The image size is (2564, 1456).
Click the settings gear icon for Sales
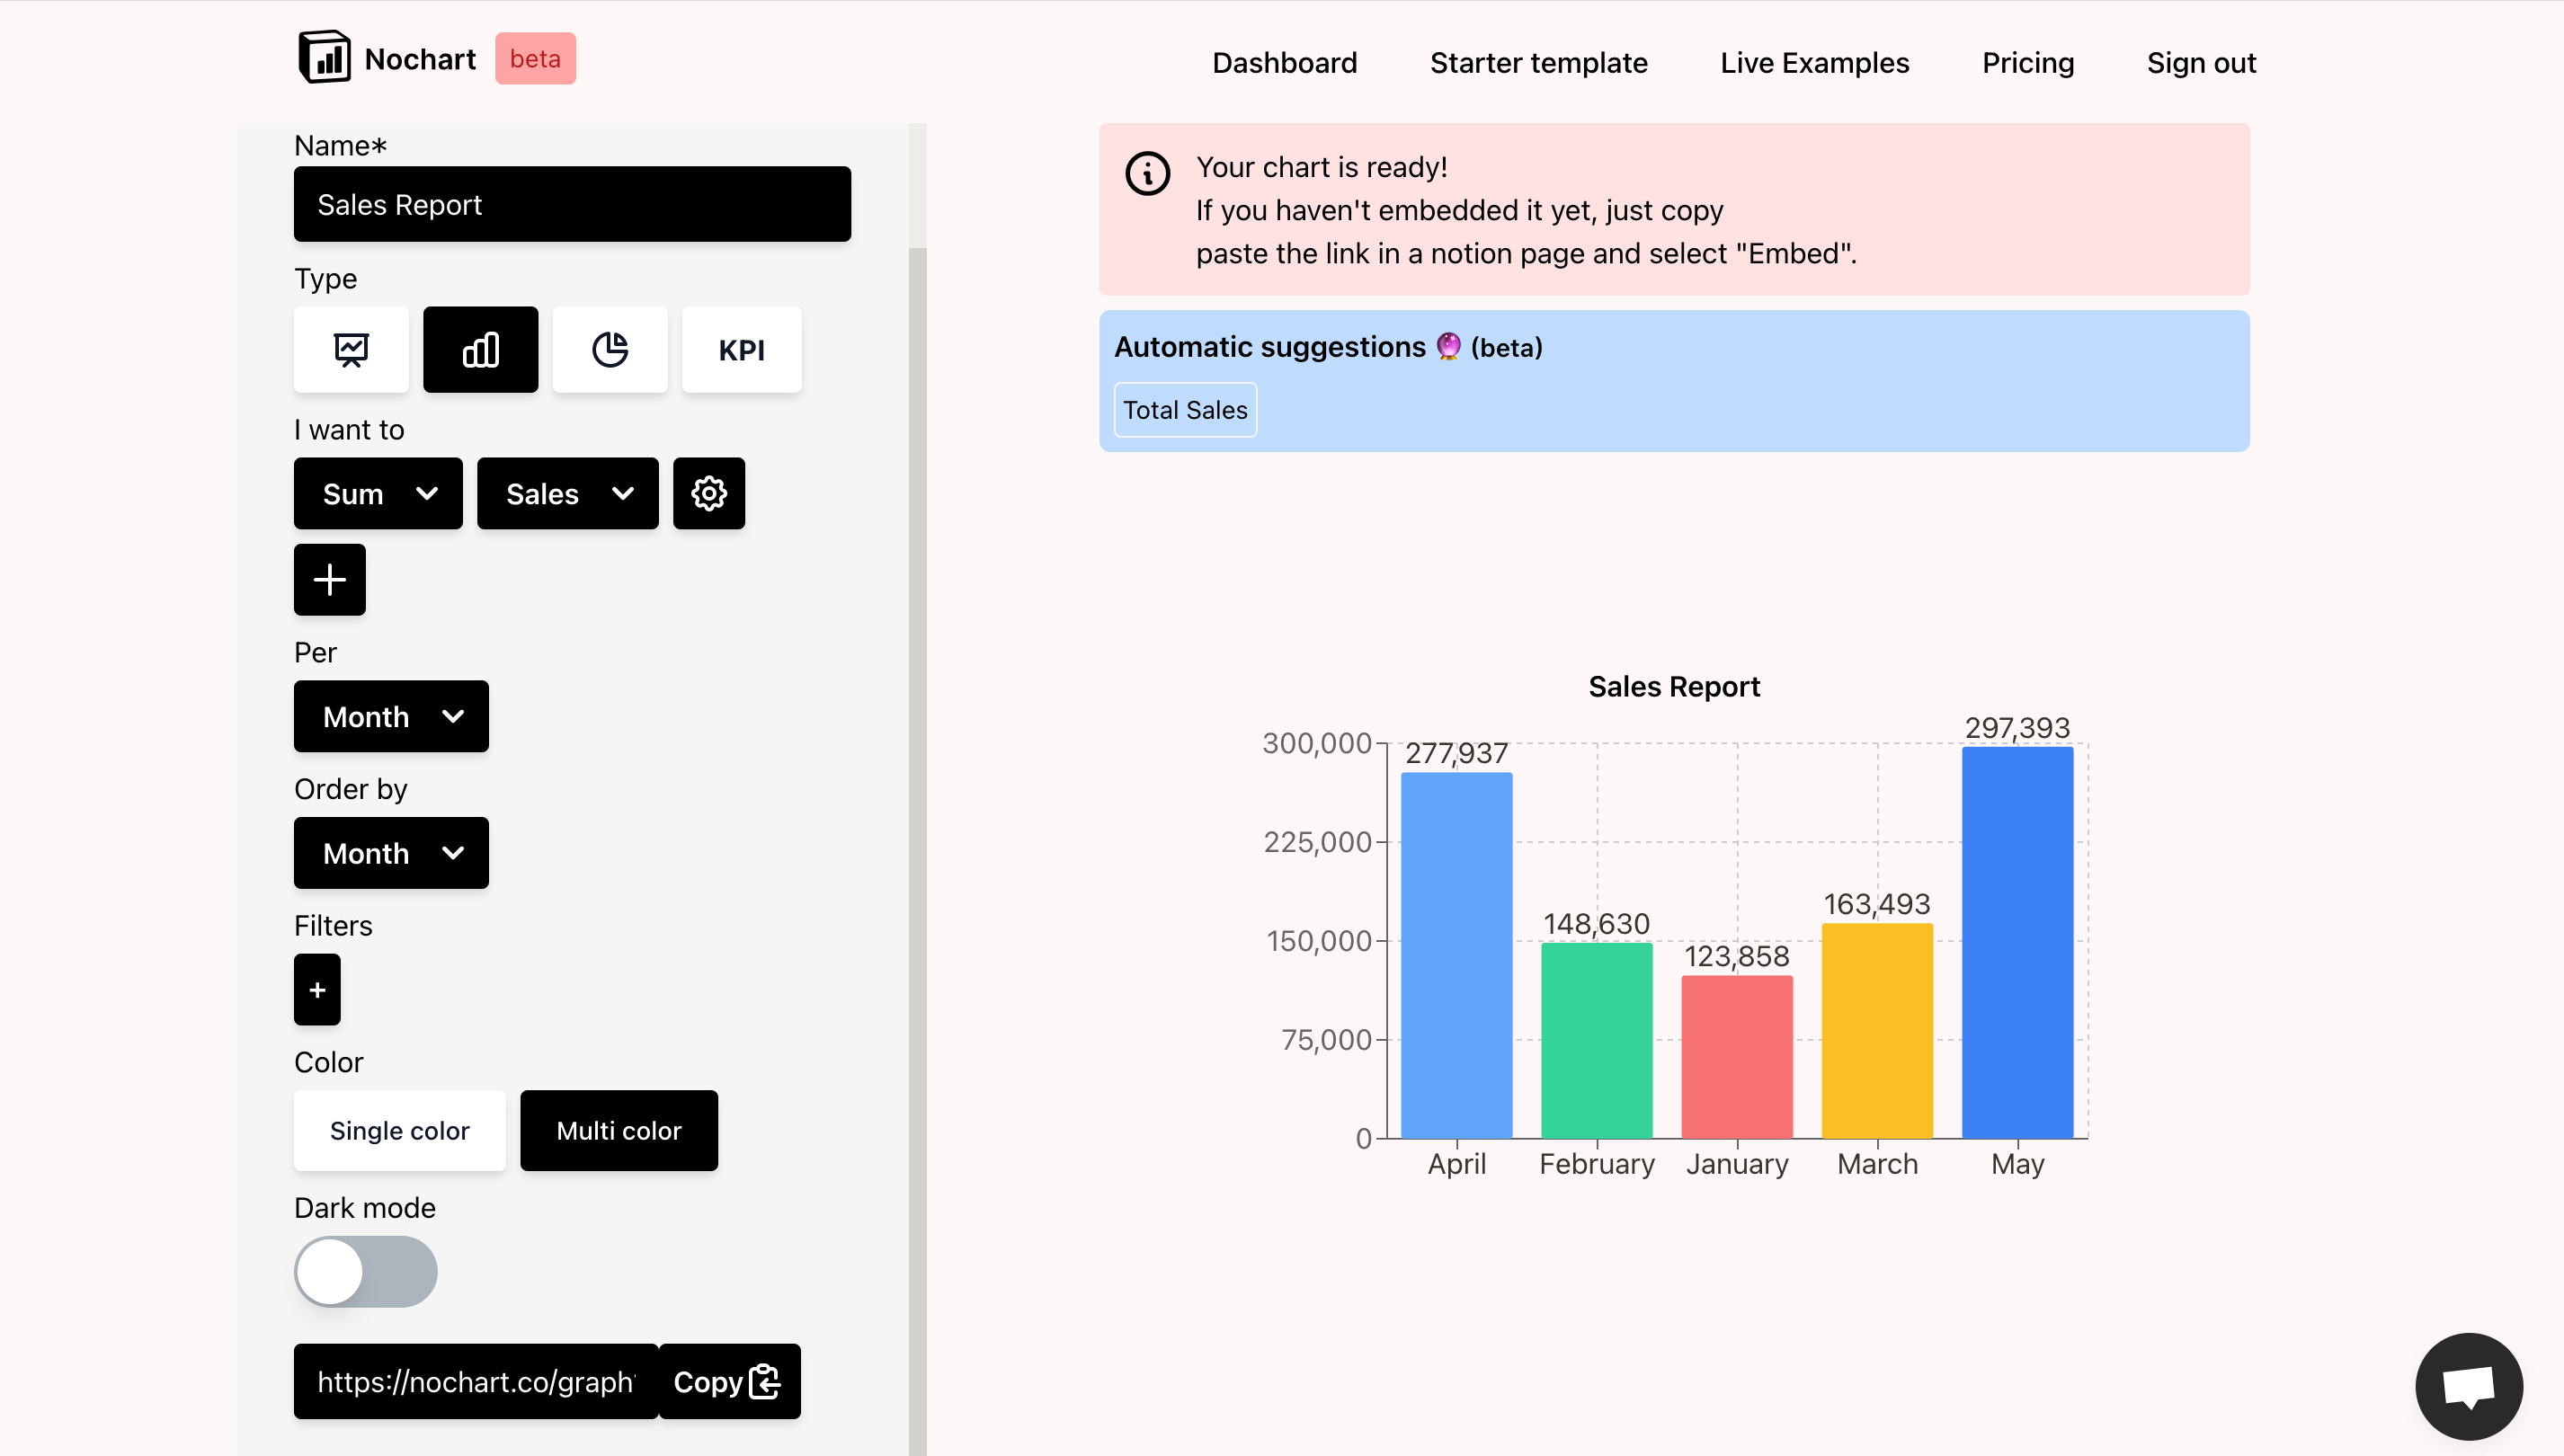coord(708,493)
